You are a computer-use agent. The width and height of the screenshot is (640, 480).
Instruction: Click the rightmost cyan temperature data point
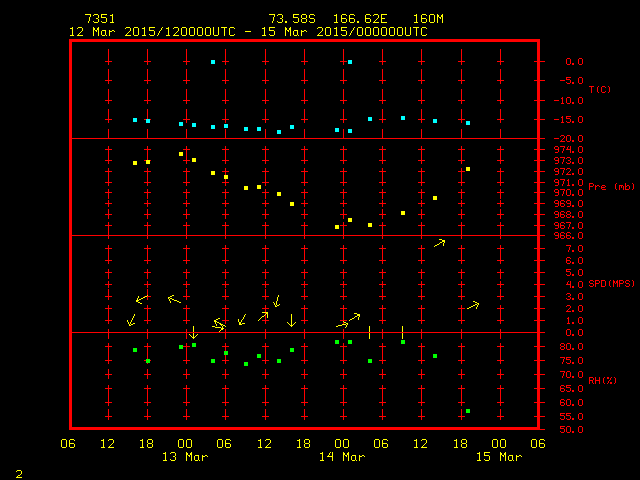(468, 123)
